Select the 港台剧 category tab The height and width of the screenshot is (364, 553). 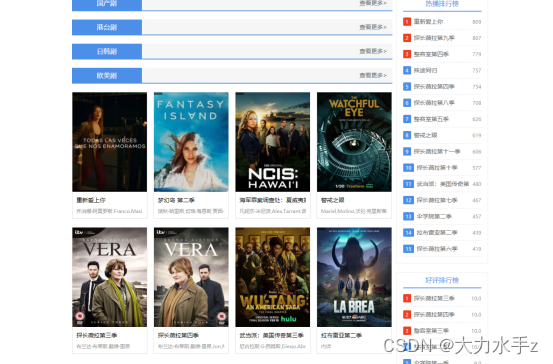point(107,27)
